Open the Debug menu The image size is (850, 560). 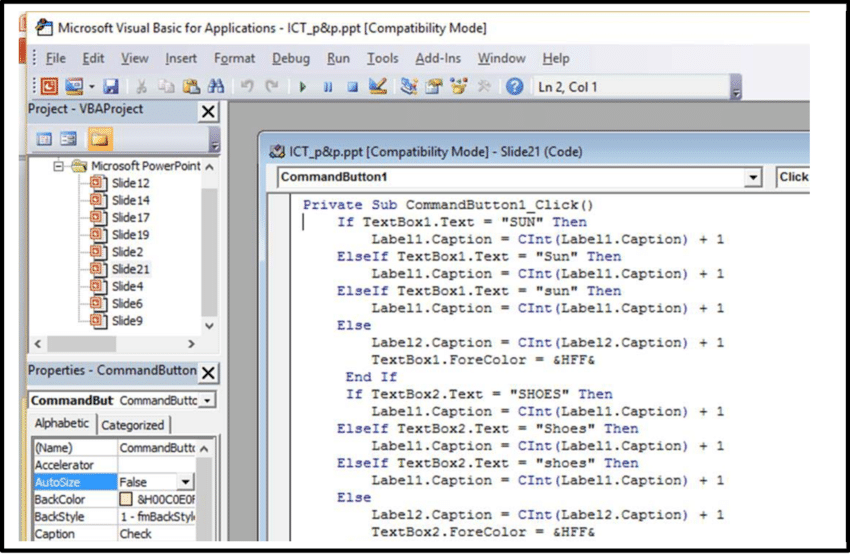click(290, 58)
